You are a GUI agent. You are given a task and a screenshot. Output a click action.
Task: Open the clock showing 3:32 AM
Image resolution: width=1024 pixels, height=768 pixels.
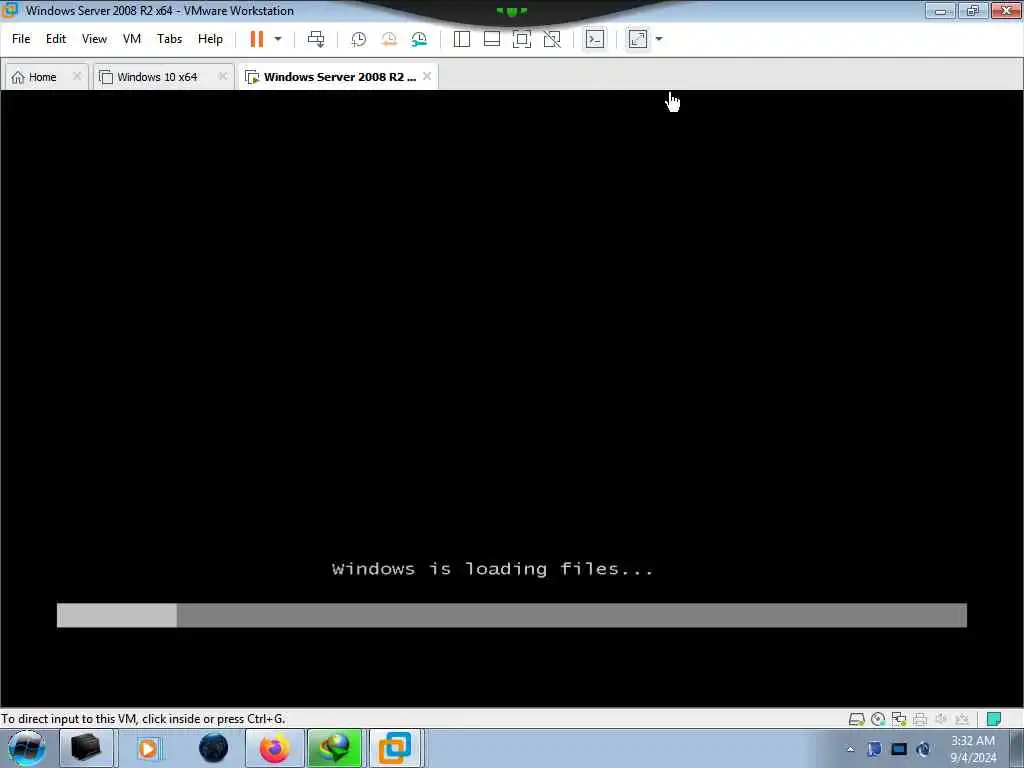point(972,749)
